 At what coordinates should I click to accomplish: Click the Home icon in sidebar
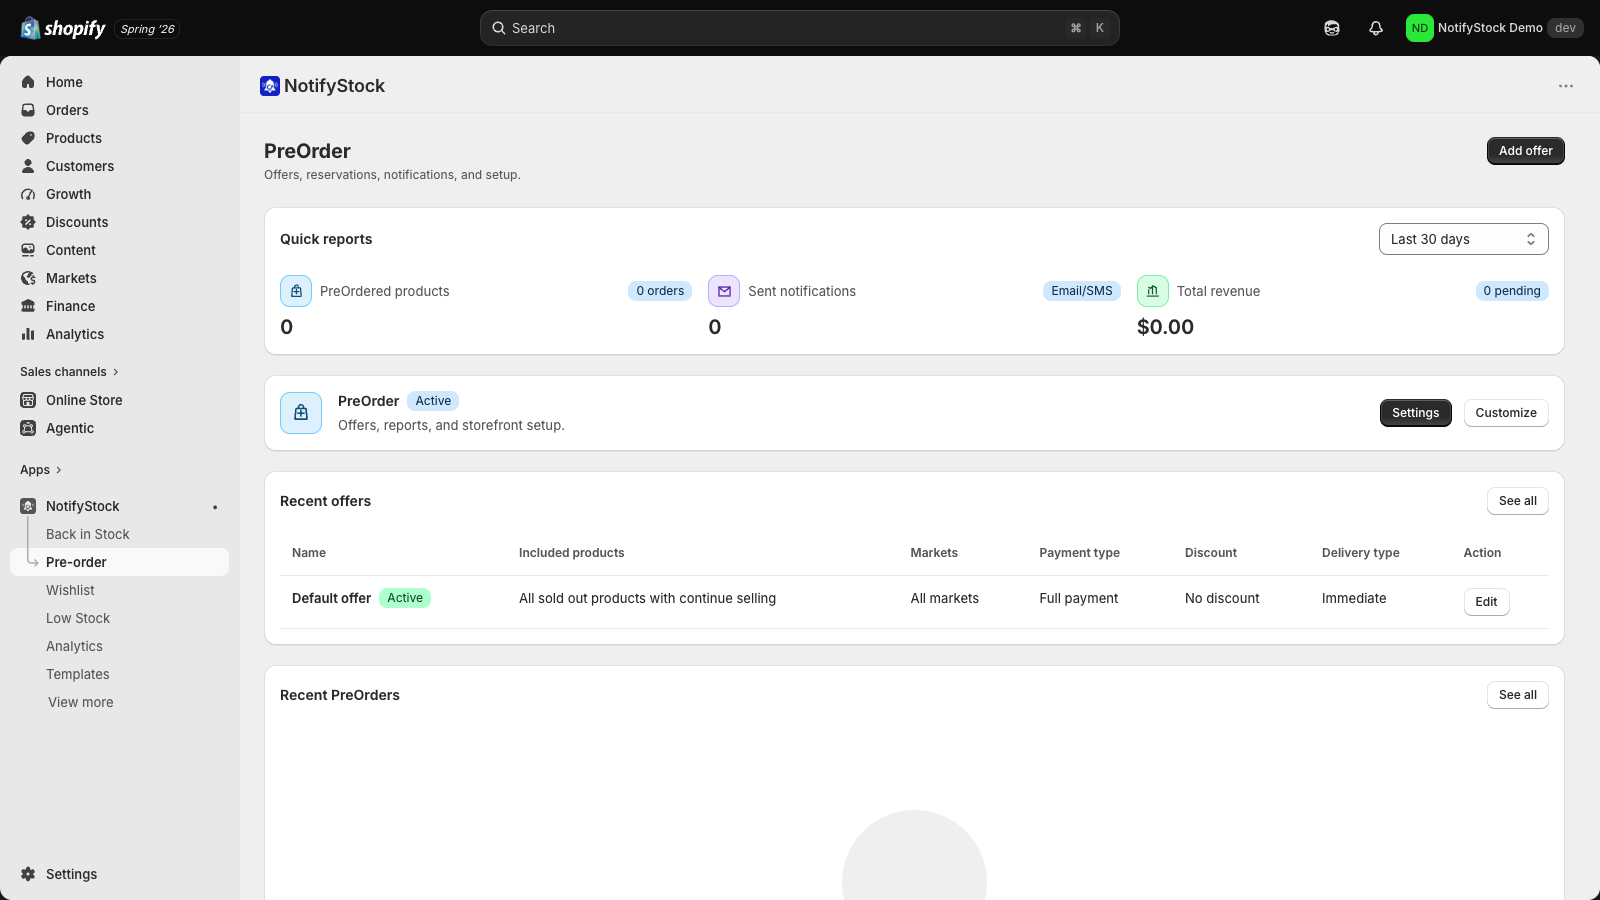(28, 82)
